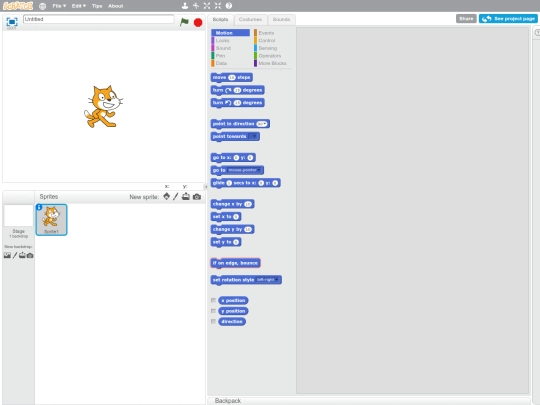Select the Duplicate stamp tool
The width and height of the screenshot is (540, 405).
(x=185, y=6)
